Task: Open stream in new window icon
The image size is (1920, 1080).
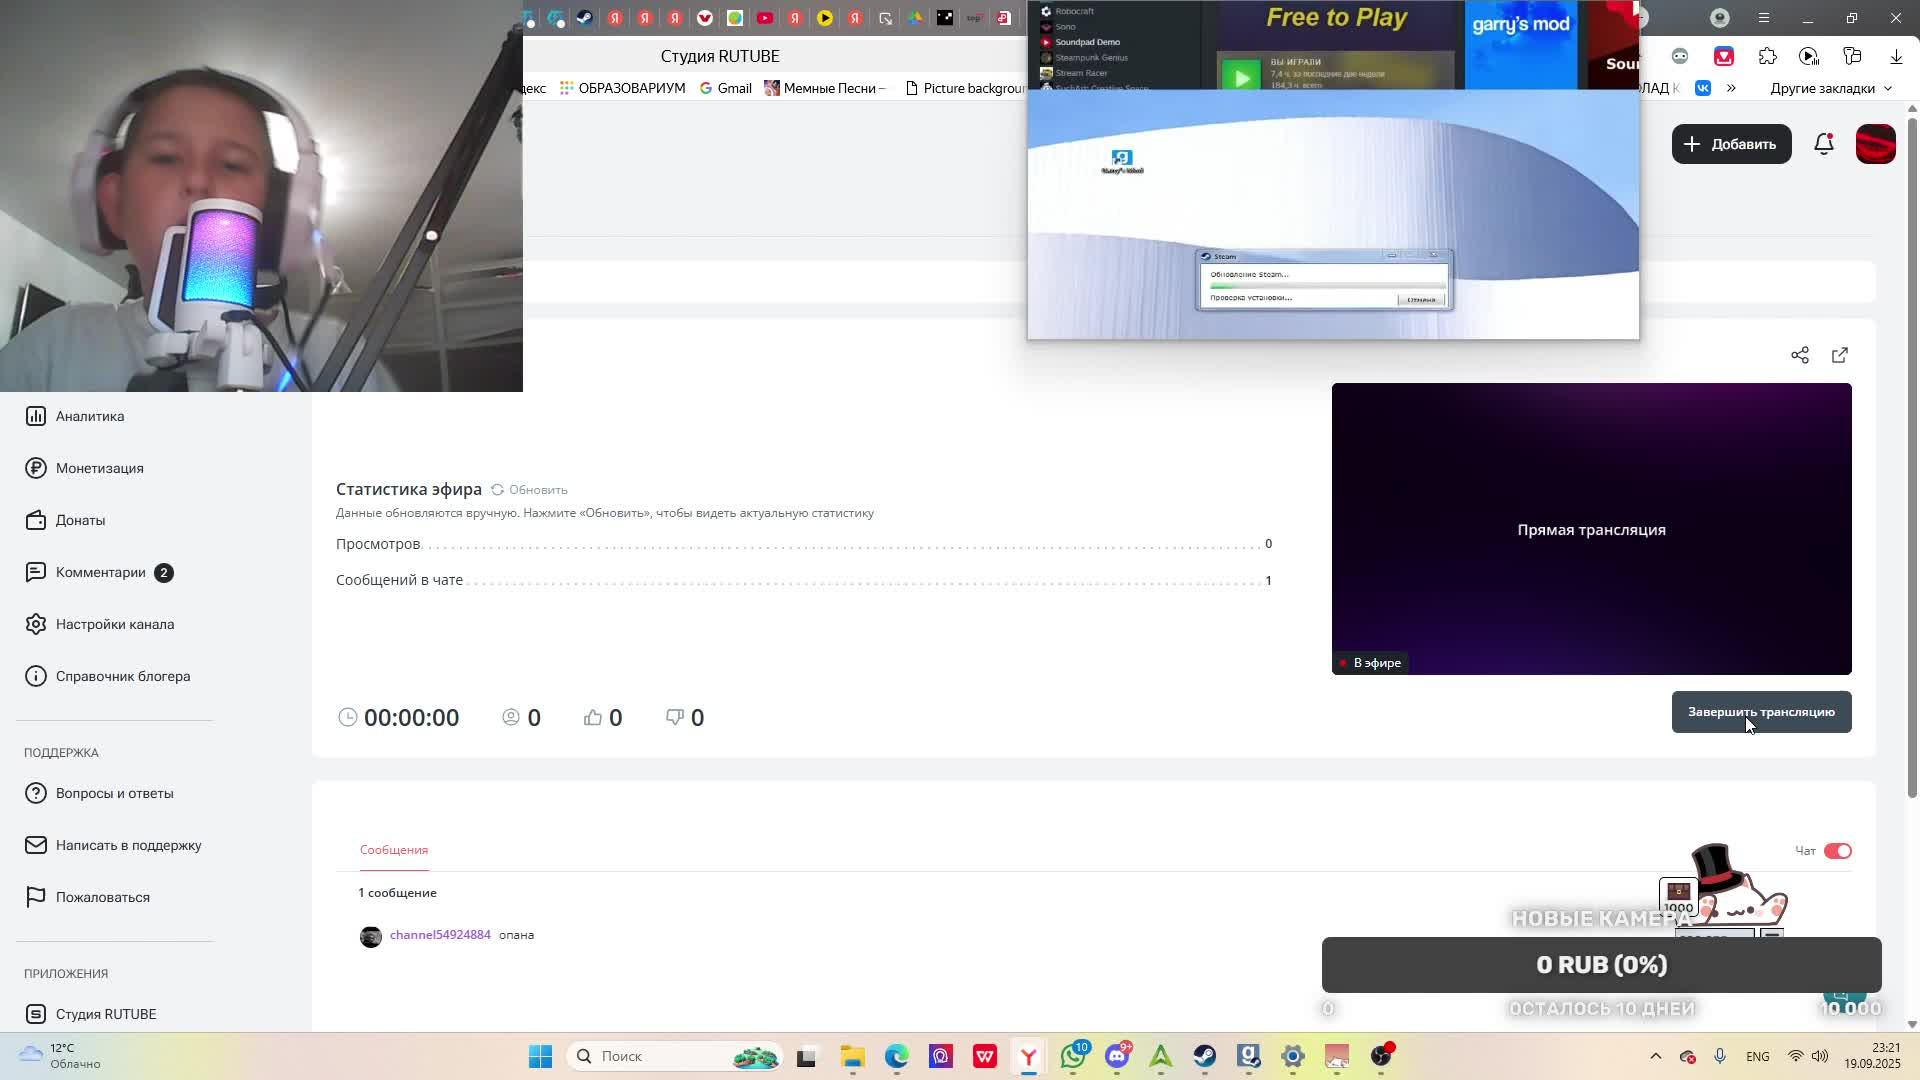Action: point(1839,355)
